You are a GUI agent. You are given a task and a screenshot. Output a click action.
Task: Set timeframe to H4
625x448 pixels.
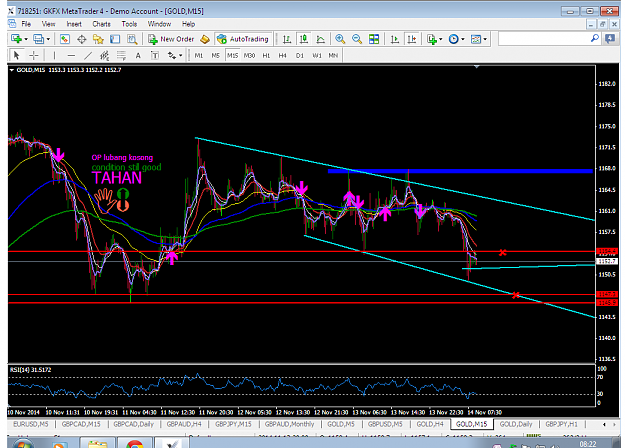[283, 55]
